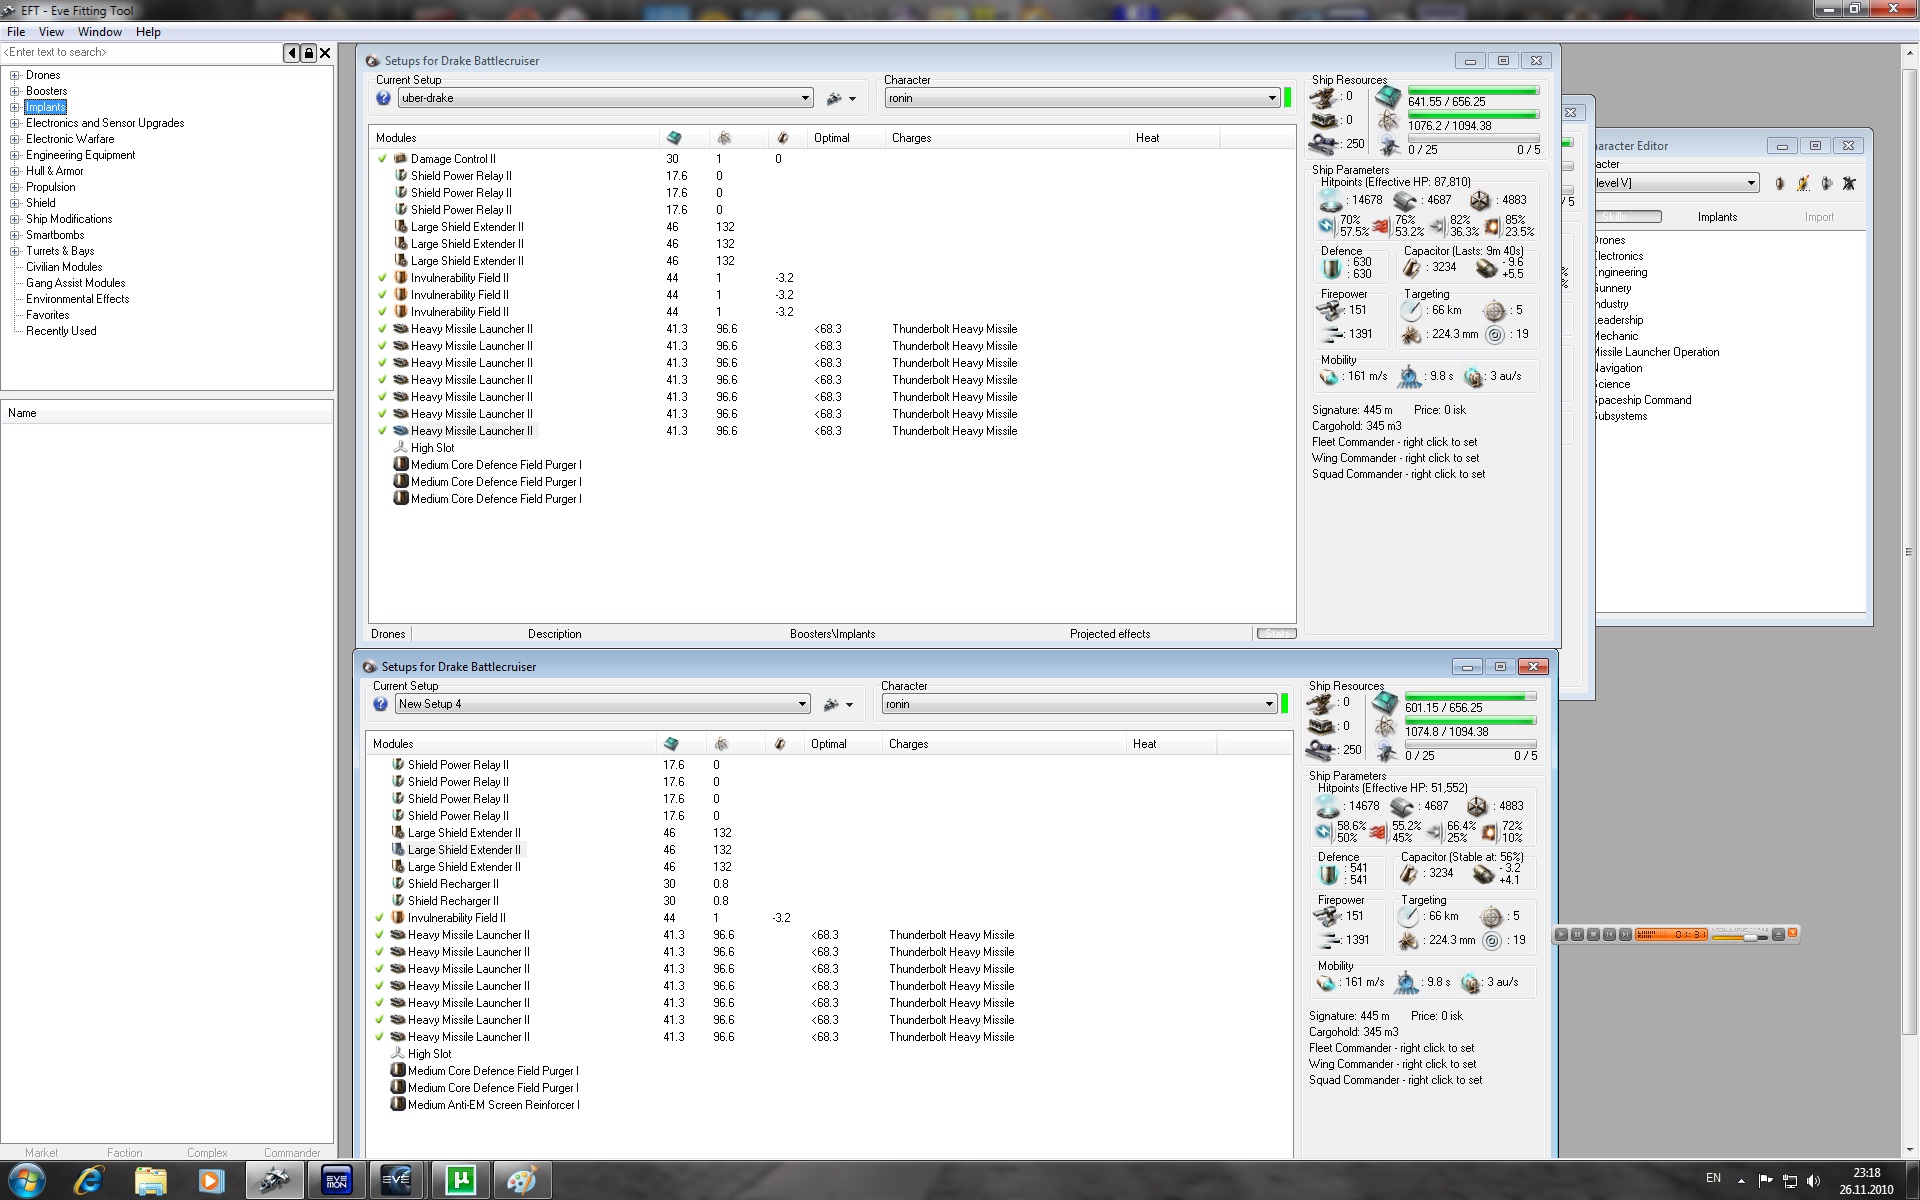Adjust the media player volume slider
Screen dimensions: 1920x1200
1749,936
